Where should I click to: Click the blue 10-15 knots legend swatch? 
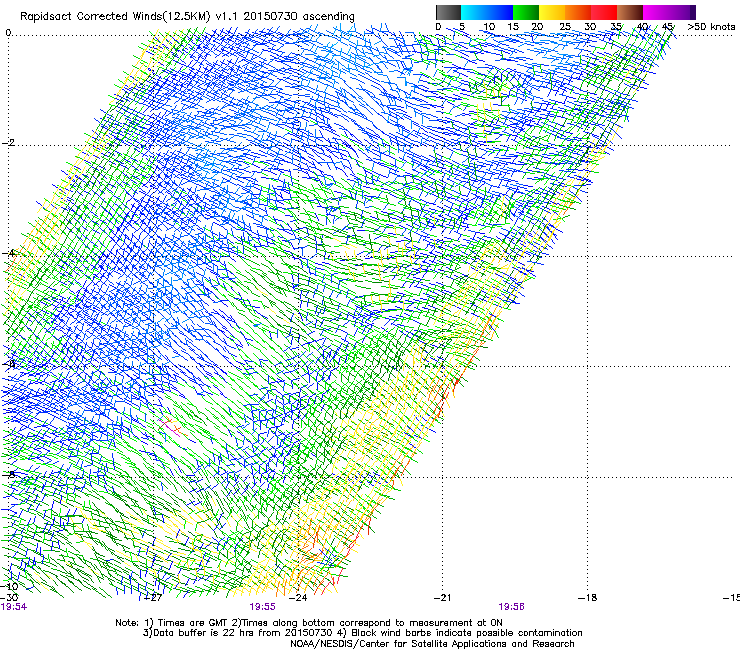(x=500, y=12)
